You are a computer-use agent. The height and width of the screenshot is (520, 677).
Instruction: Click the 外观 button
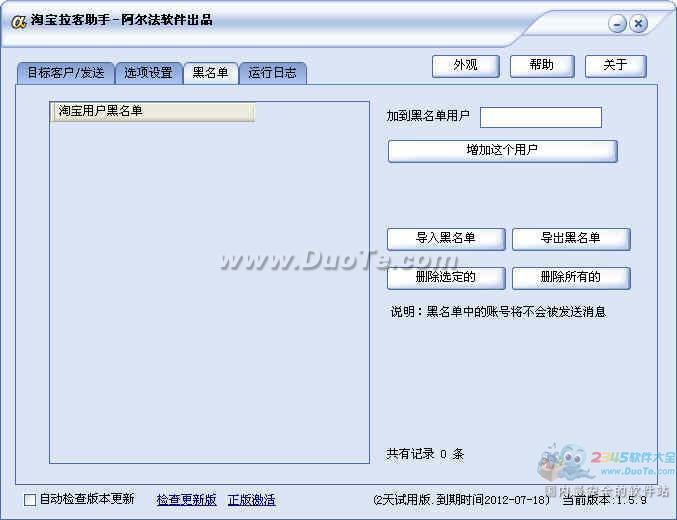(x=465, y=66)
